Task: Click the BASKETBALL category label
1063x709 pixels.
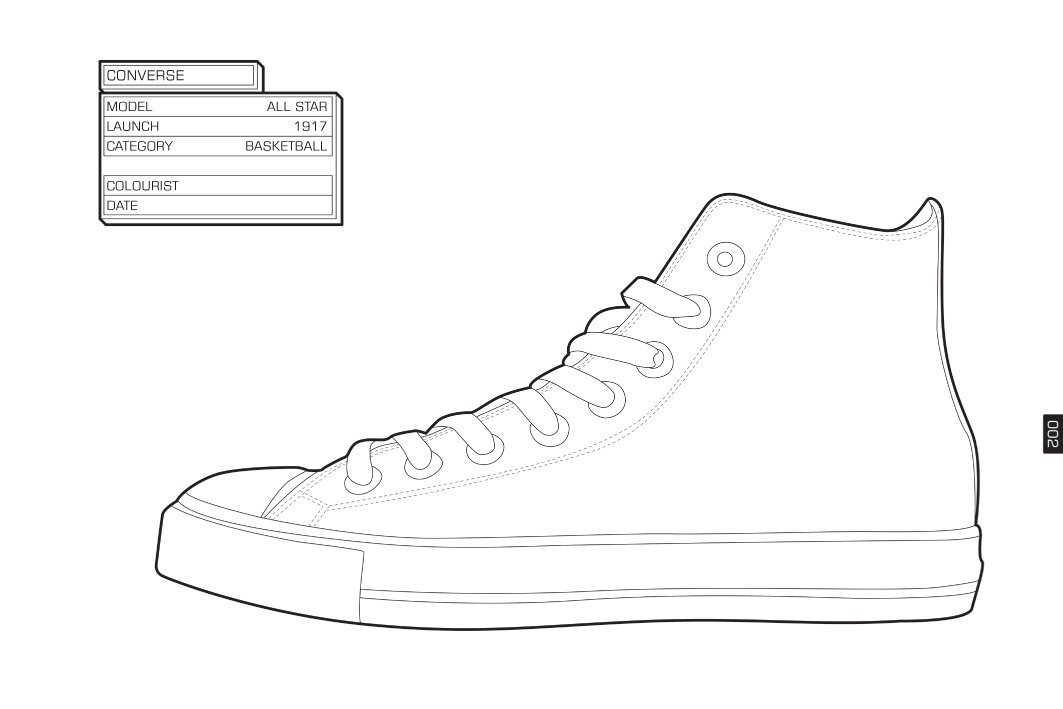Action: 285,145
